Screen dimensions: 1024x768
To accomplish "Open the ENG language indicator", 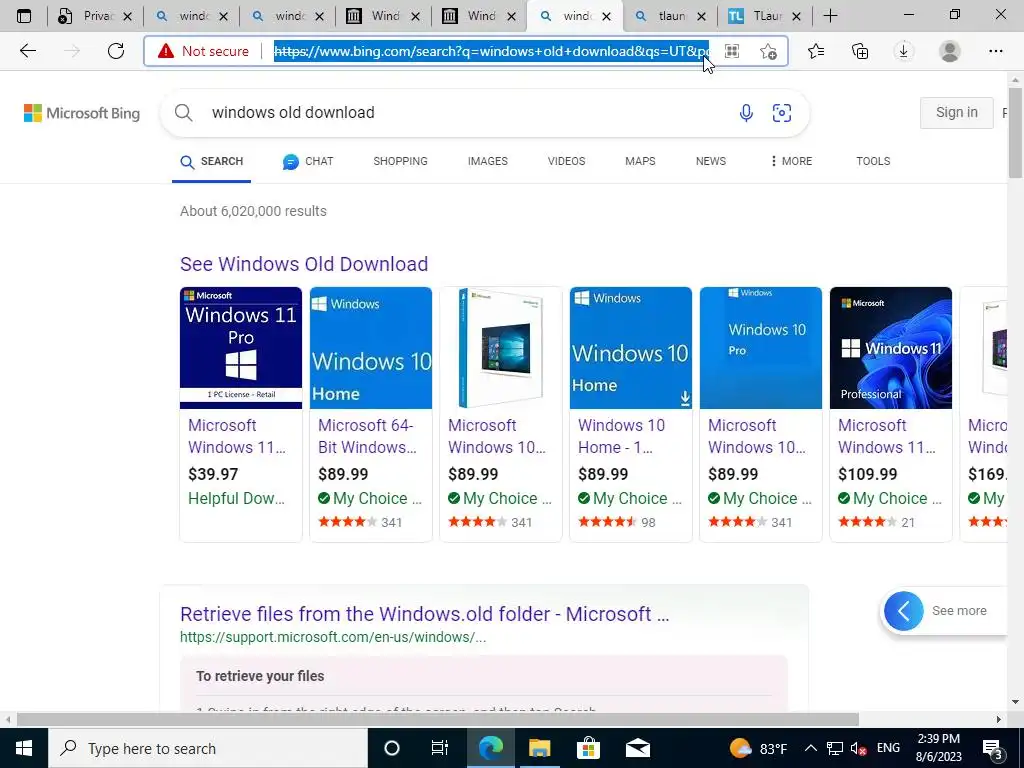I will click(888, 748).
